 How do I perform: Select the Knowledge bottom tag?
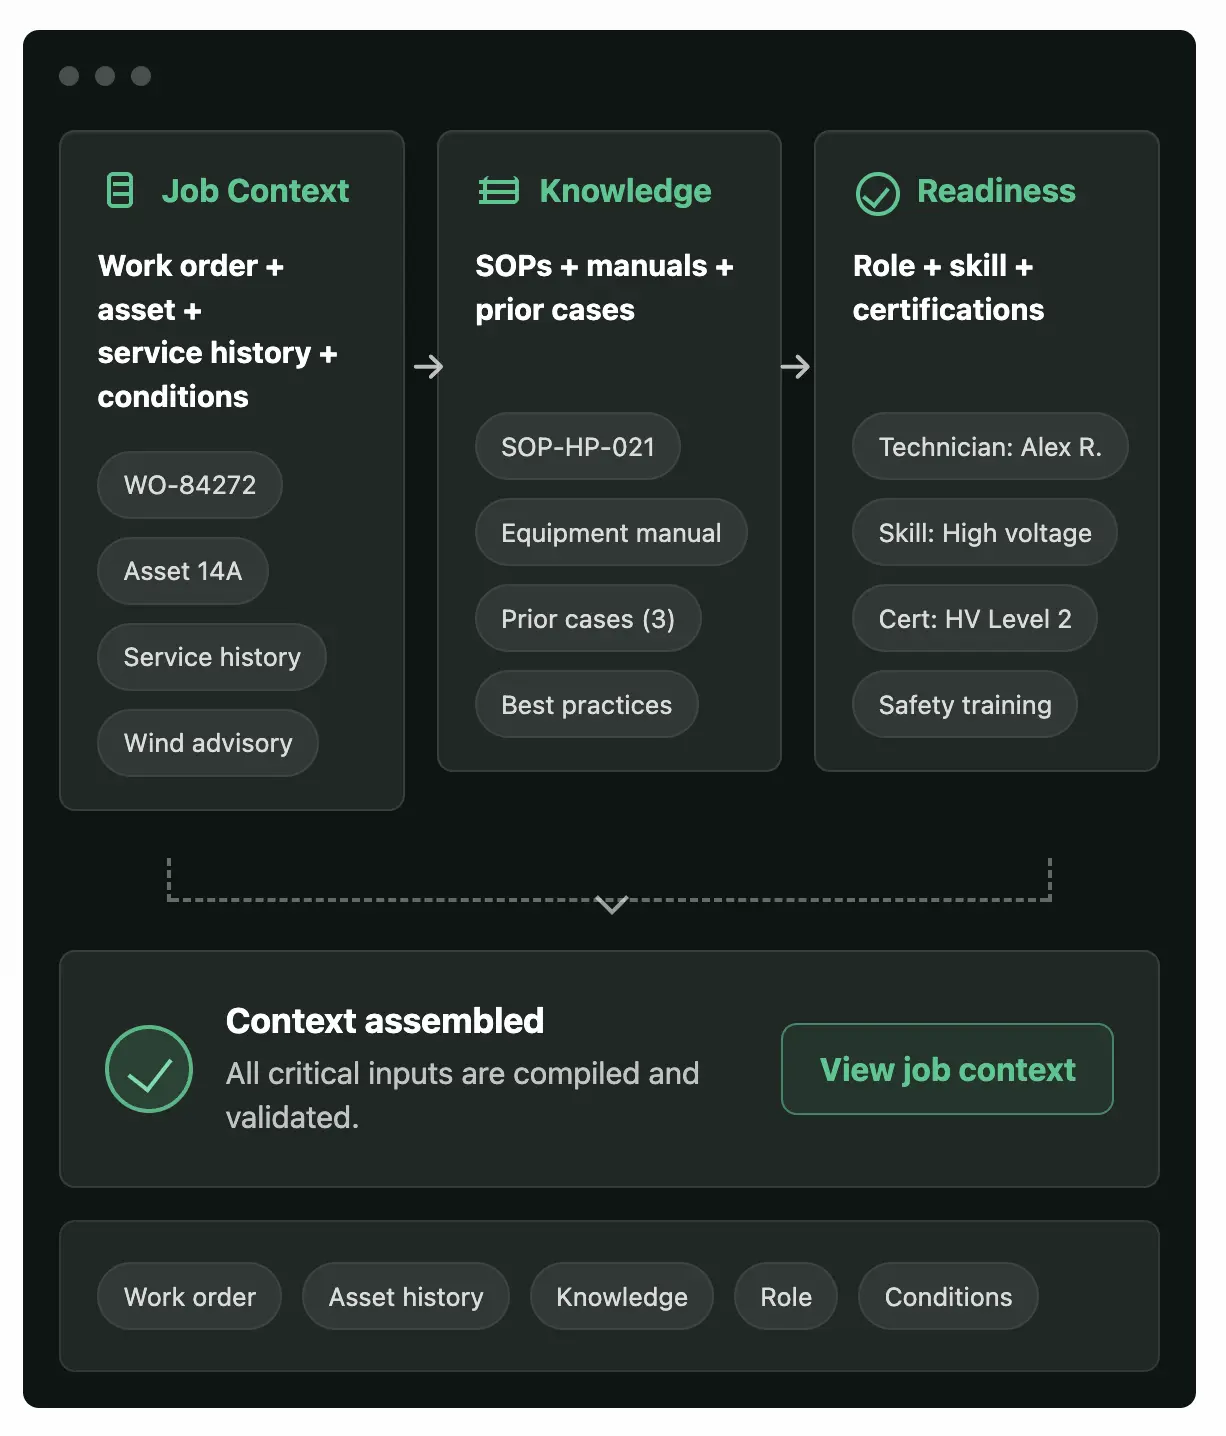(622, 1296)
